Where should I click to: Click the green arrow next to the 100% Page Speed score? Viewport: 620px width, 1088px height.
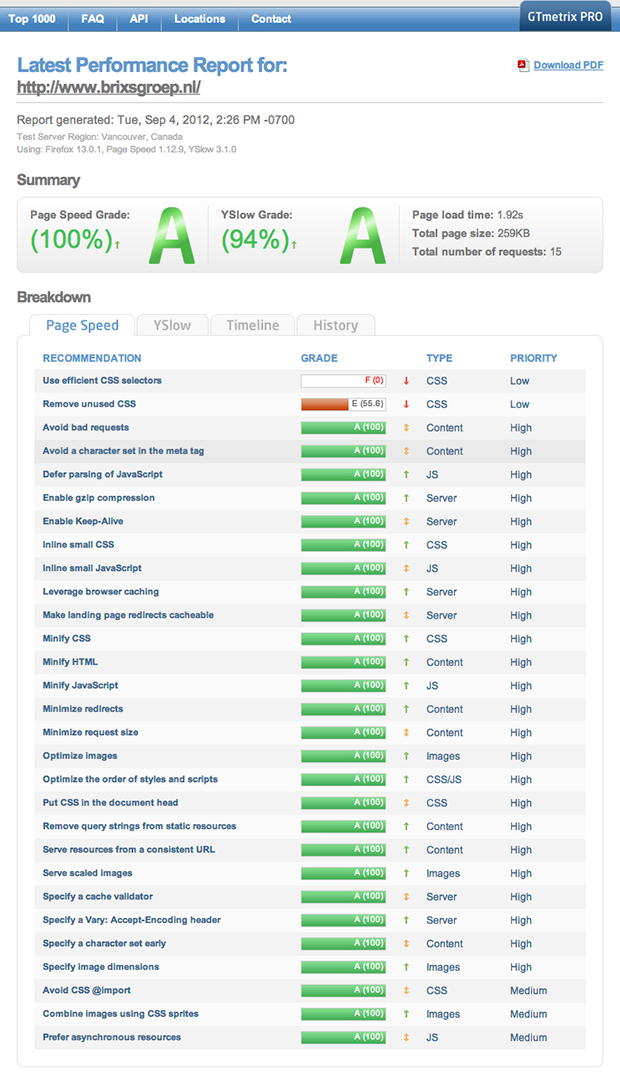point(117,245)
